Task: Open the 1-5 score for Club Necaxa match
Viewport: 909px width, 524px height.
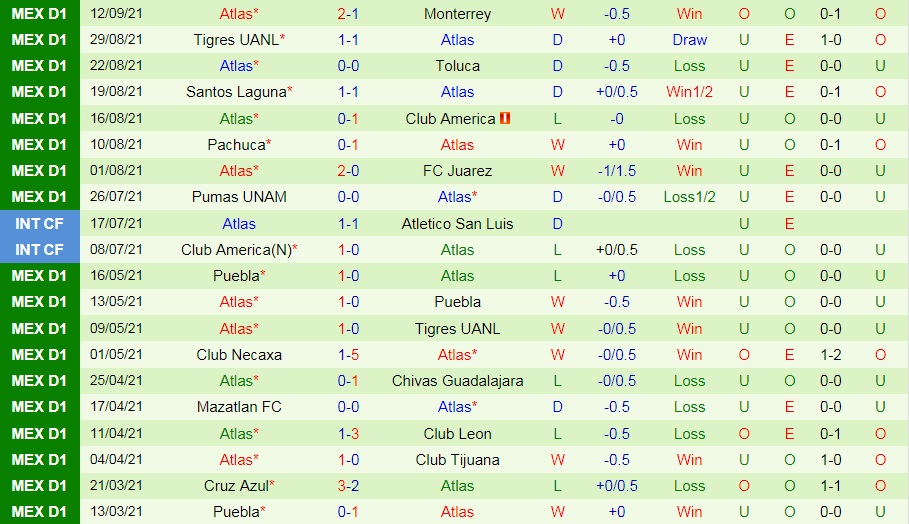Action: [x=348, y=355]
